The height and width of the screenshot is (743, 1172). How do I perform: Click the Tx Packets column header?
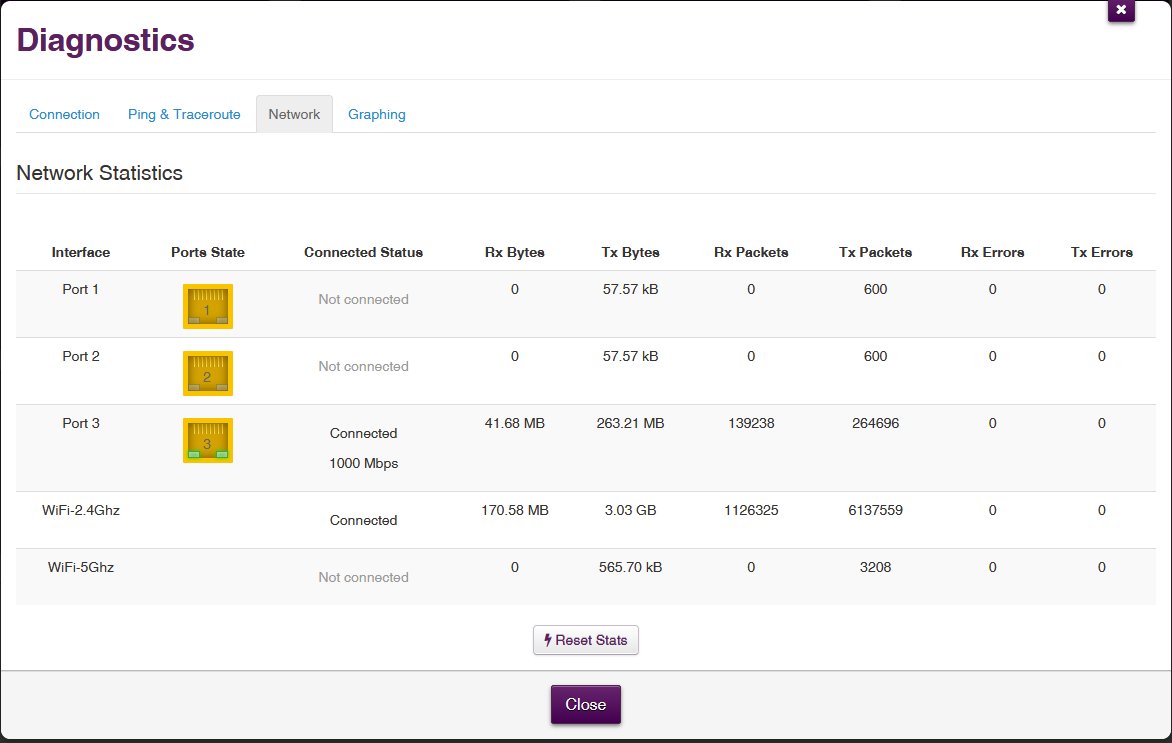click(875, 252)
